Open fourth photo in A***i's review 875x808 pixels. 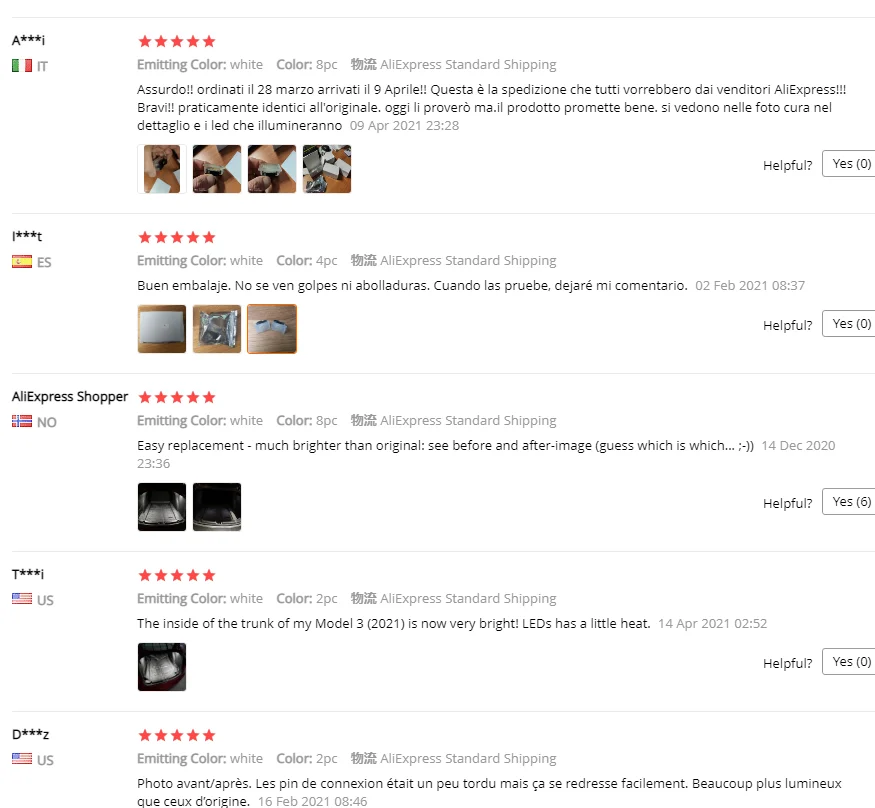click(327, 169)
